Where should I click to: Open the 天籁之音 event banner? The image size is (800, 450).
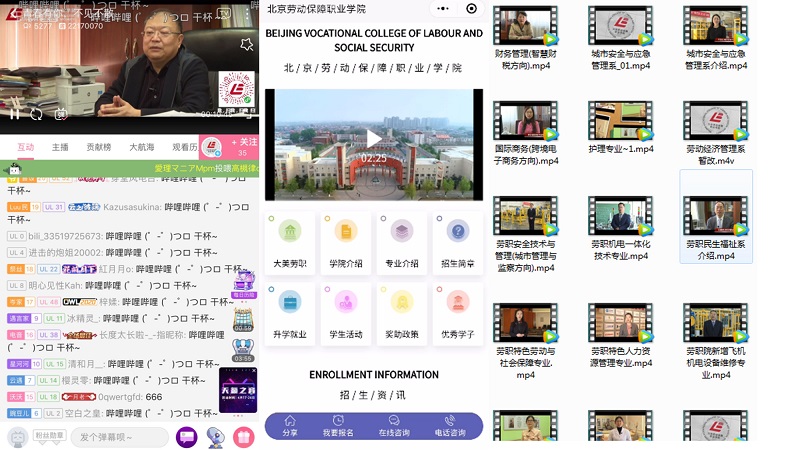point(238,390)
